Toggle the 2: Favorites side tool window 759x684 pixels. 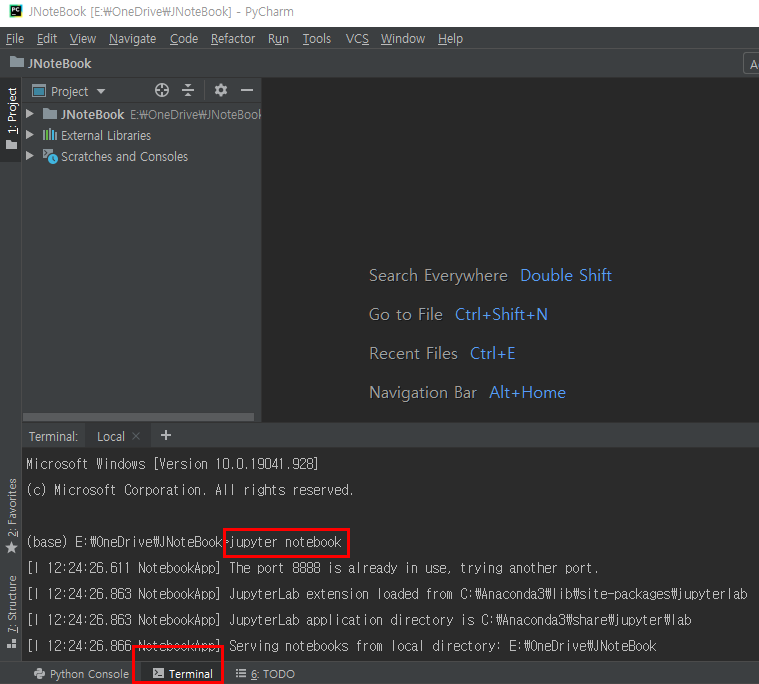tap(12, 516)
